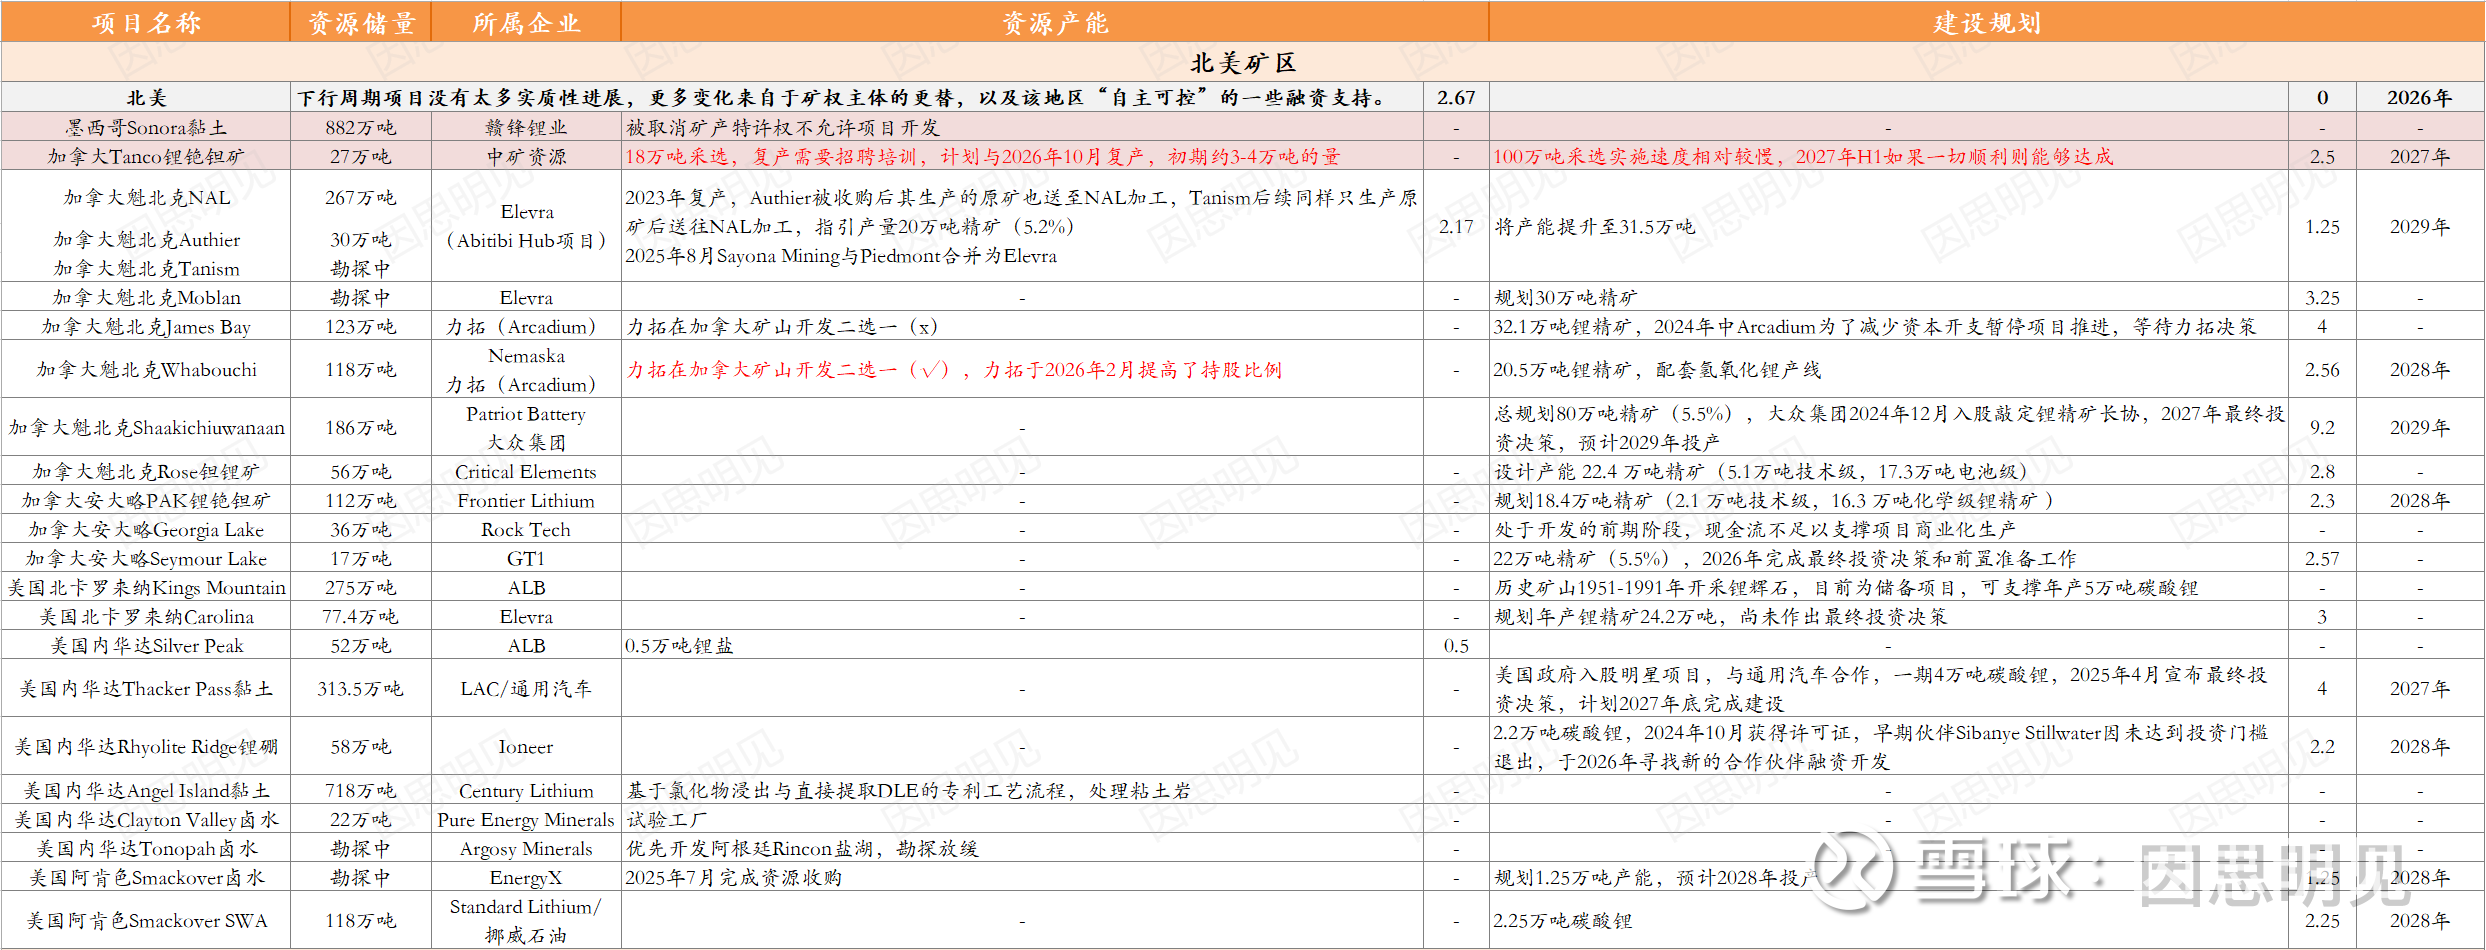Select the 0.5万吨锂盐 capacity text
The width and height of the screenshot is (2486, 950).
point(679,645)
